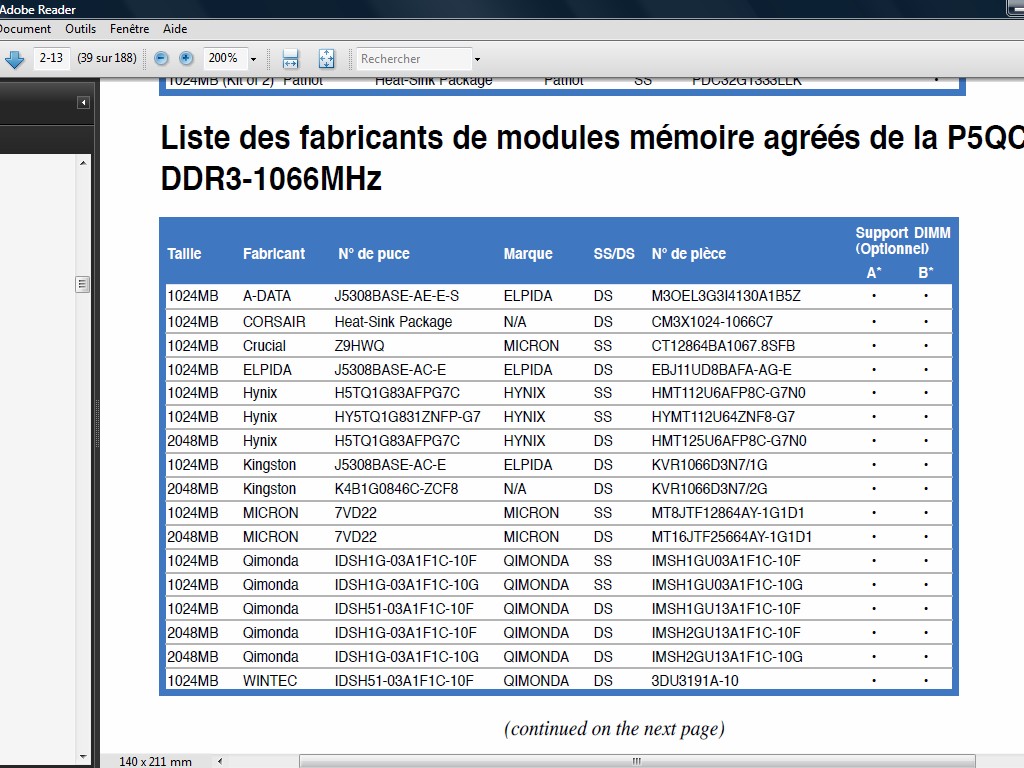Viewport: 1024px width, 768px height.
Task: Open the zoom percentage dropdown arrow
Action: [253, 59]
